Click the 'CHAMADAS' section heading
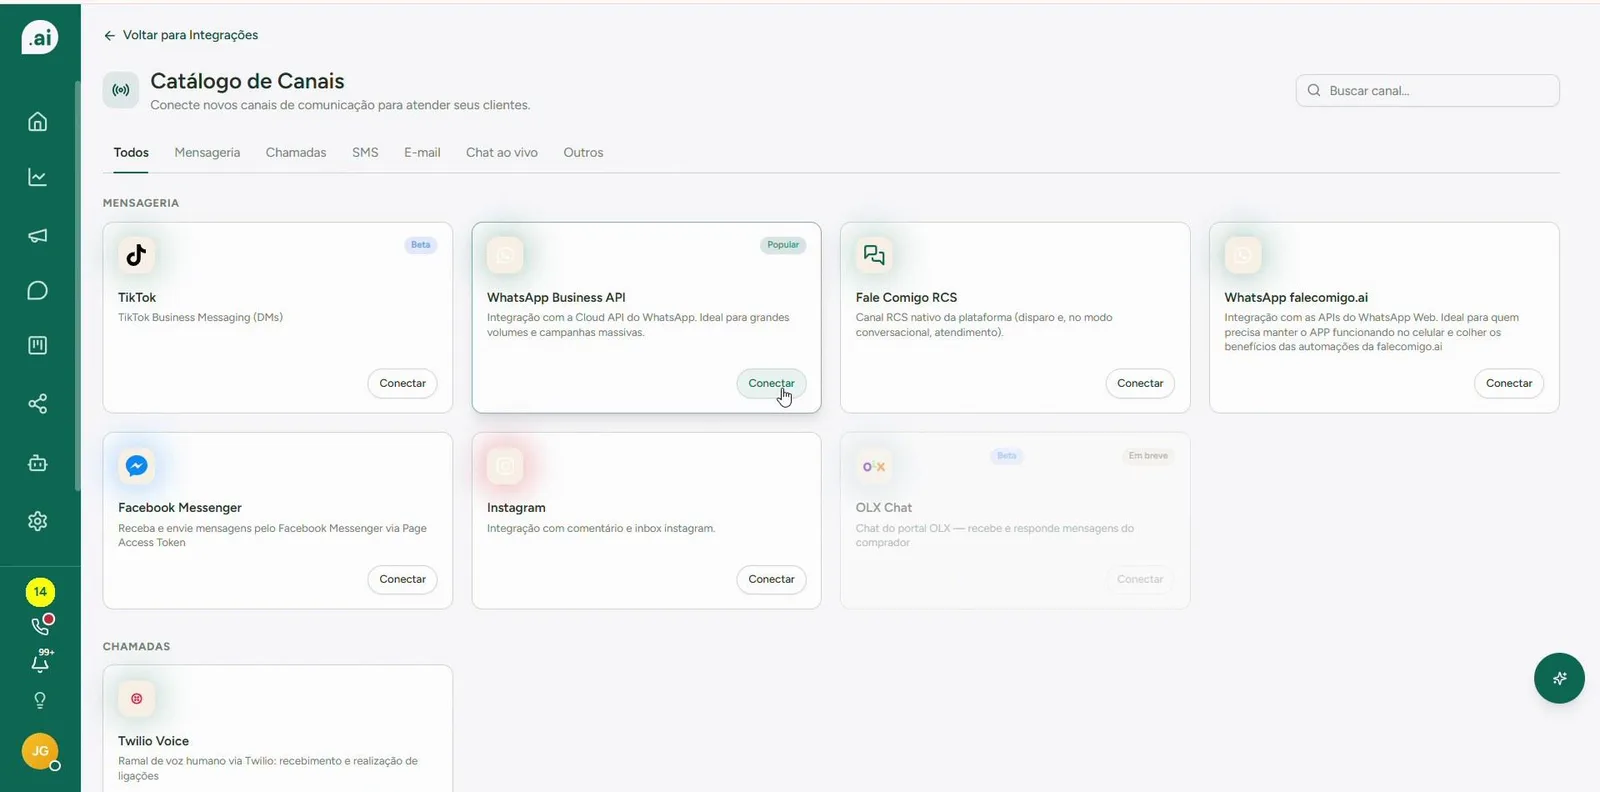The height and width of the screenshot is (792, 1600). tap(136, 647)
